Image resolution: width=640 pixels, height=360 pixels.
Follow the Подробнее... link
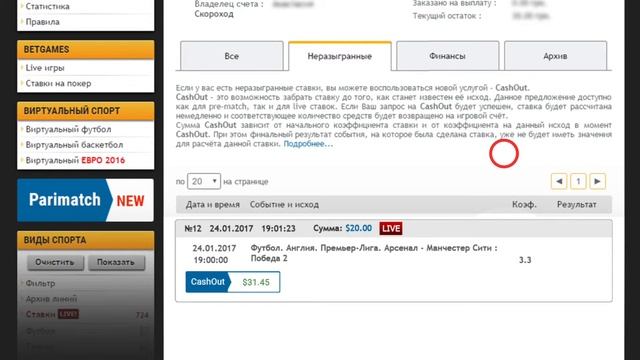308,144
